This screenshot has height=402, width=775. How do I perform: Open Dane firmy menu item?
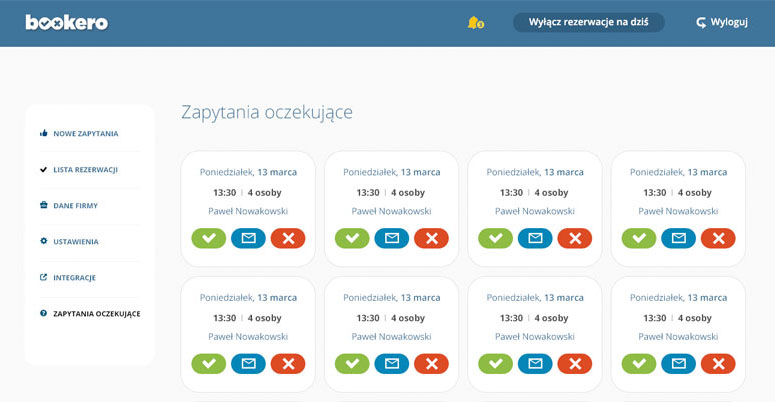click(x=75, y=205)
